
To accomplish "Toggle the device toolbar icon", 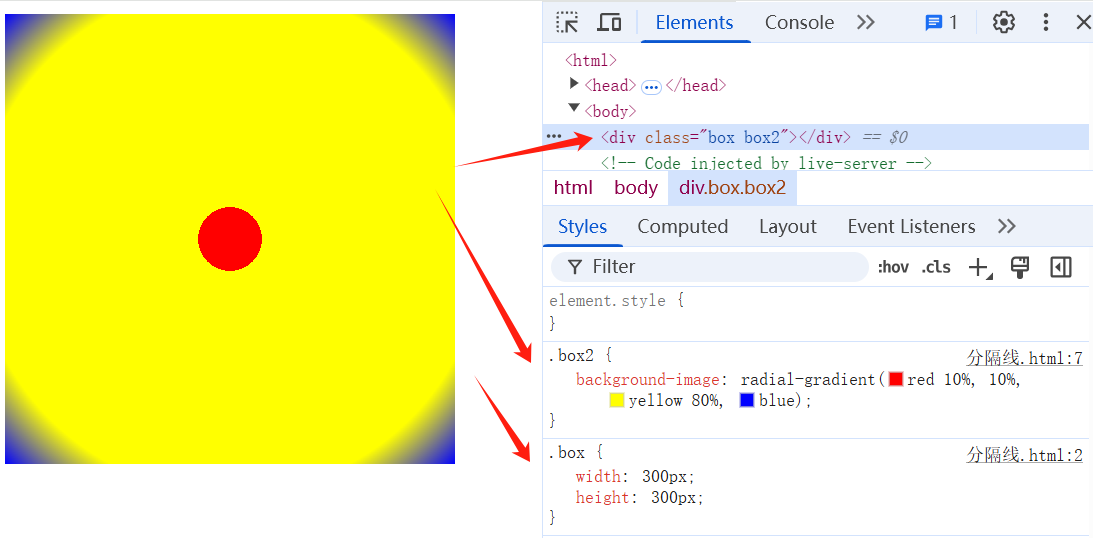I will point(609,22).
